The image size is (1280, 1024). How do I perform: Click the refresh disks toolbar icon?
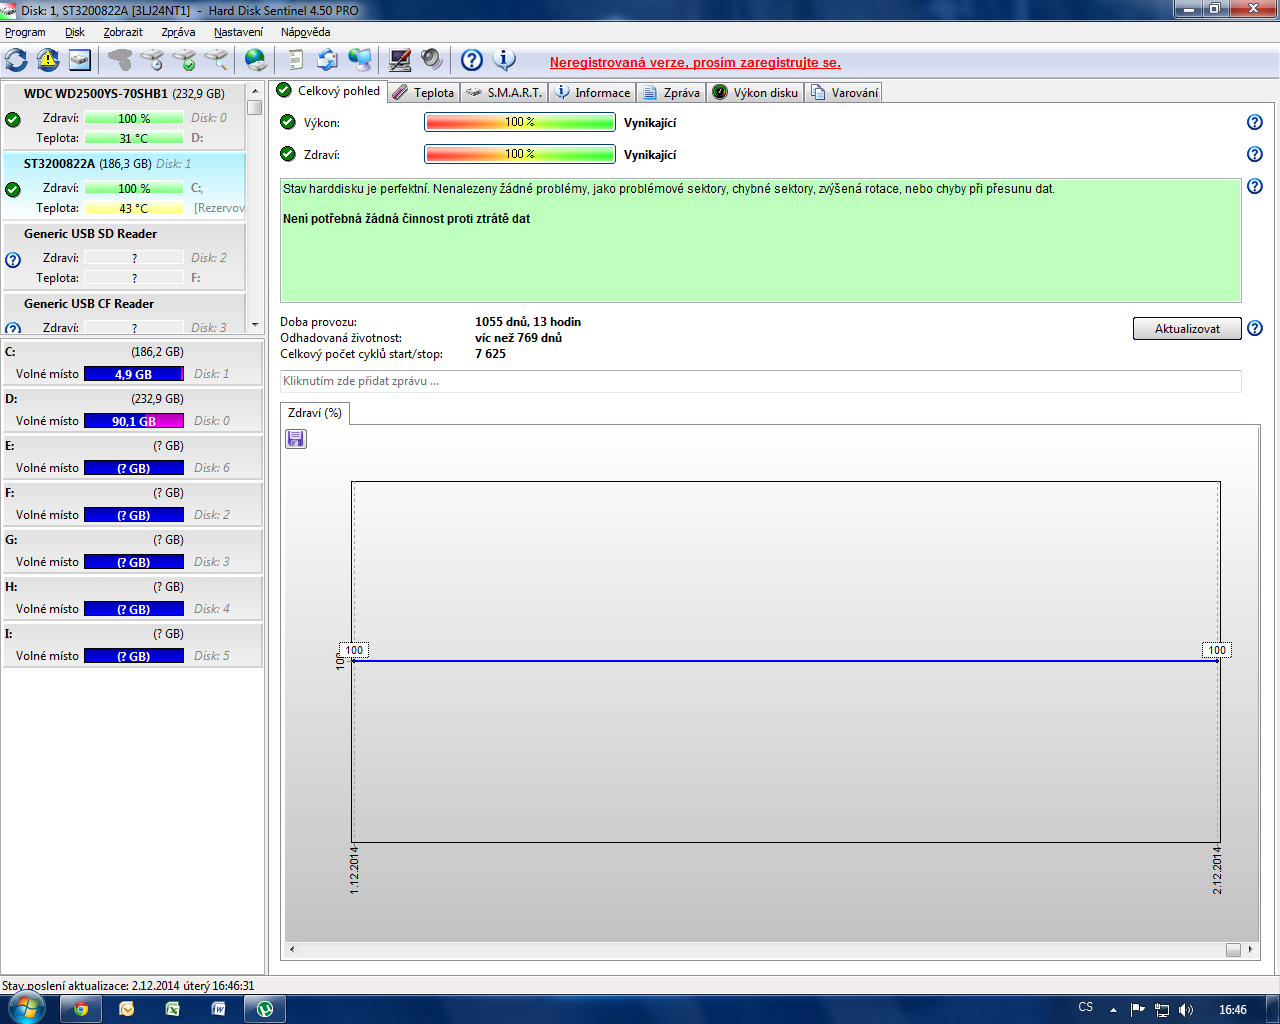pyautogui.click(x=16, y=60)
